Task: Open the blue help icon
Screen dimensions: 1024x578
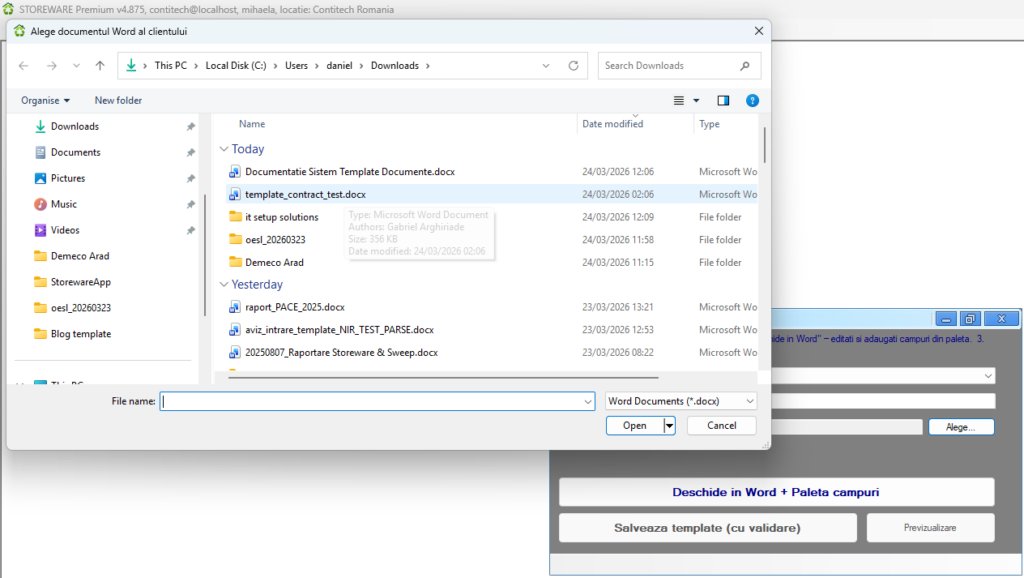Action: click(752, 101)
